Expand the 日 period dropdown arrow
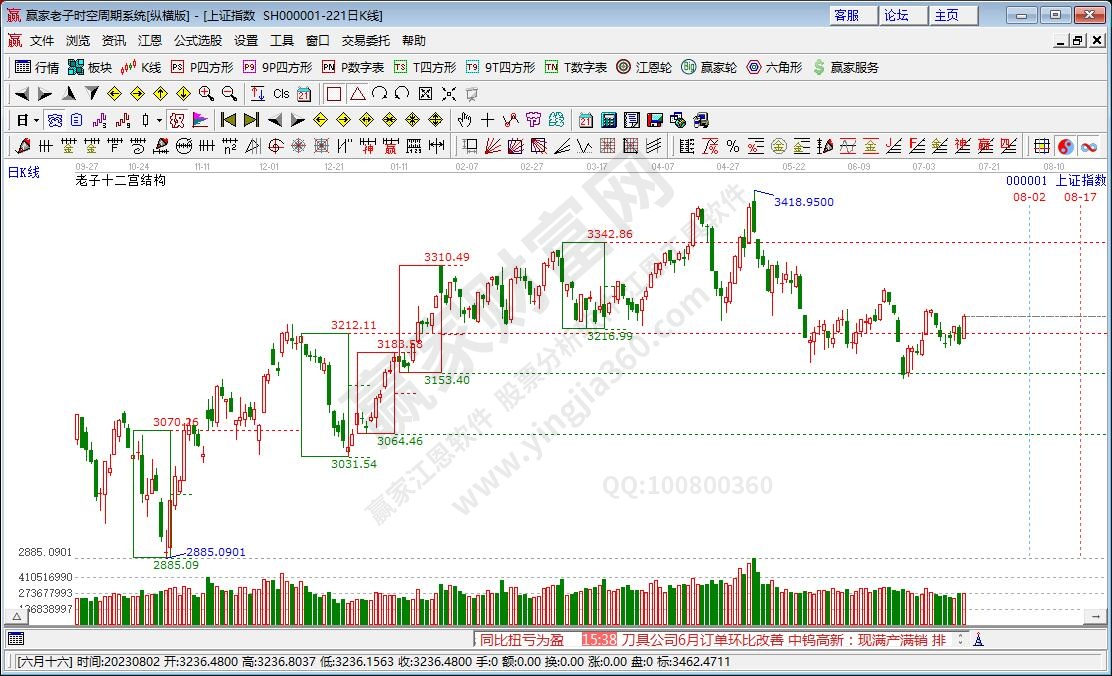Screen dimensions: 1112x676 pos(36,120)
